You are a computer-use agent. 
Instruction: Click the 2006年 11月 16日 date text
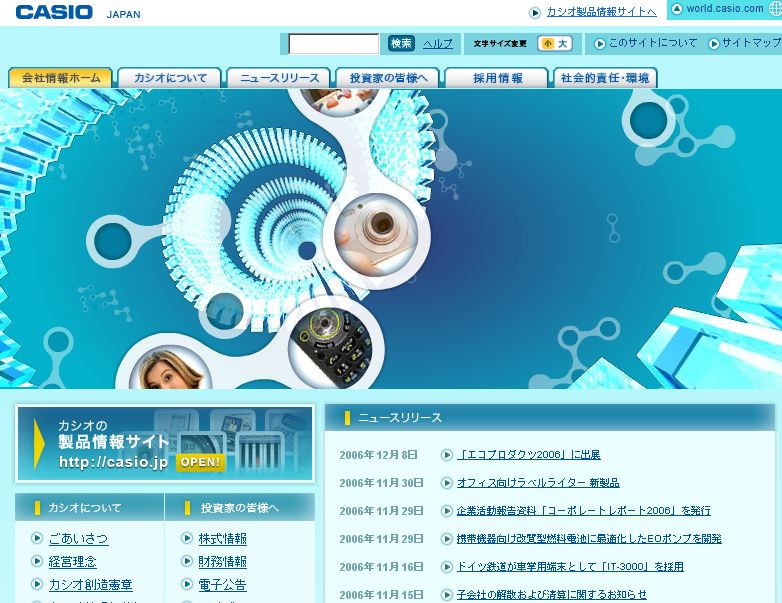tap(382, 567)
